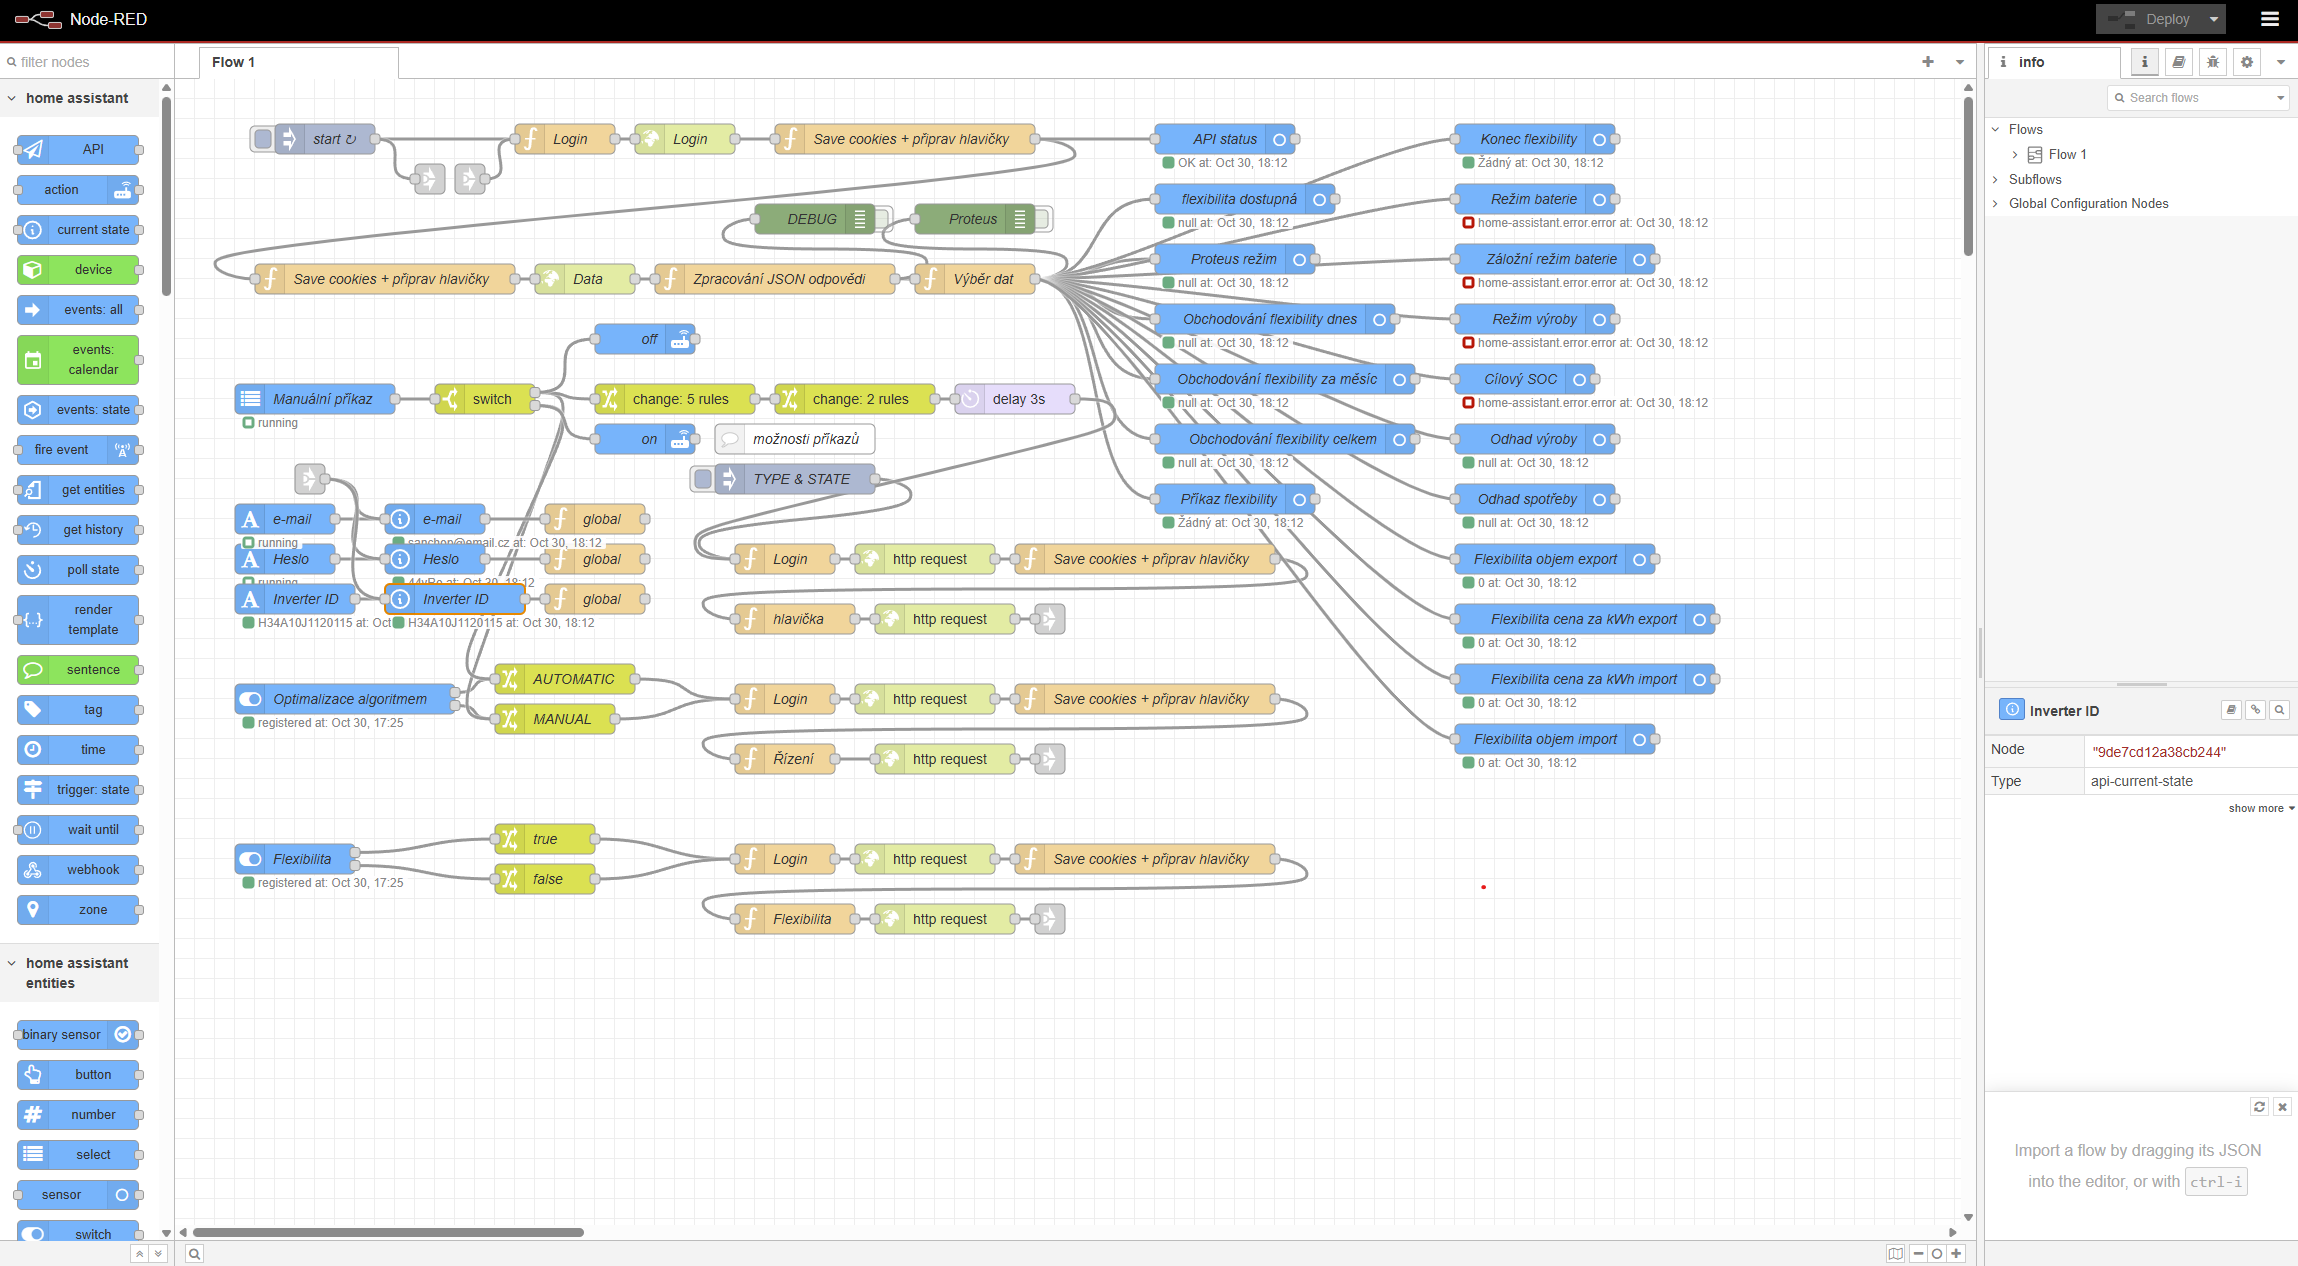Select the Flow 1 tab
2298x1266 pixels.
click(233, 62)
